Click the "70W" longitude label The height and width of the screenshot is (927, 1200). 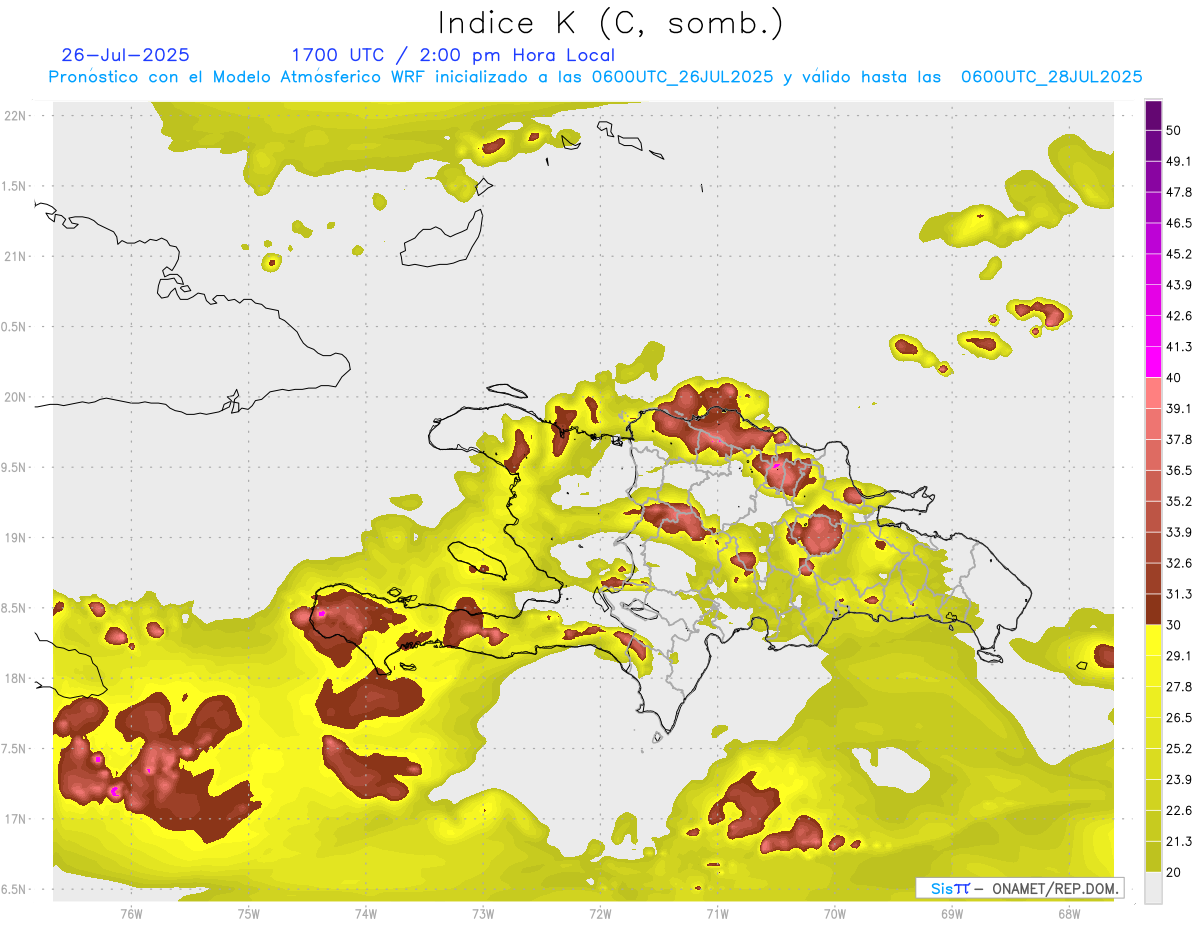[834, 913]
